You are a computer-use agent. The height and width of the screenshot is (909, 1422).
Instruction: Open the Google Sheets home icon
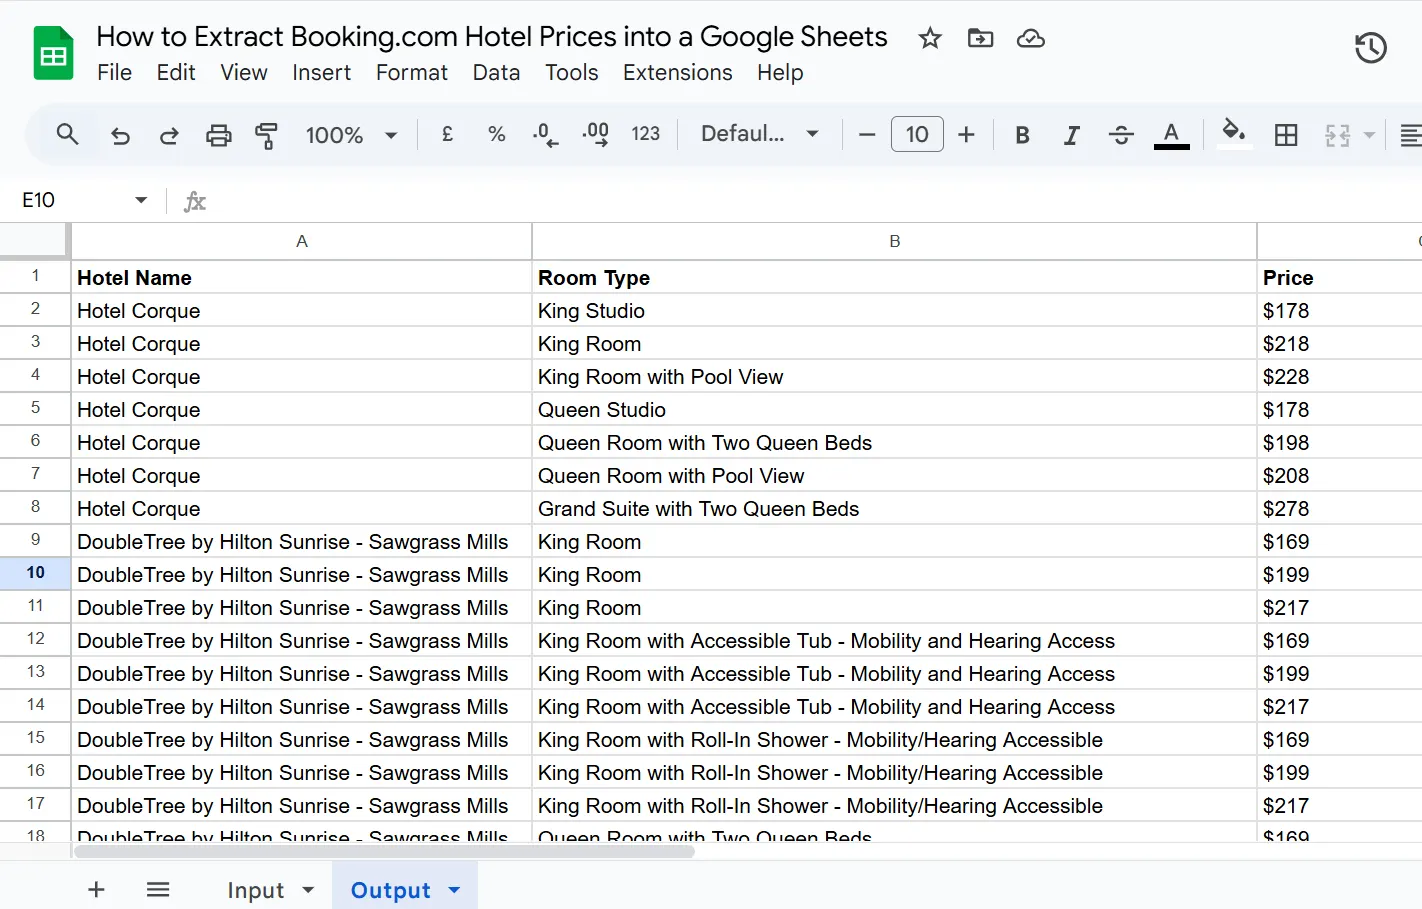click(53, 54)
